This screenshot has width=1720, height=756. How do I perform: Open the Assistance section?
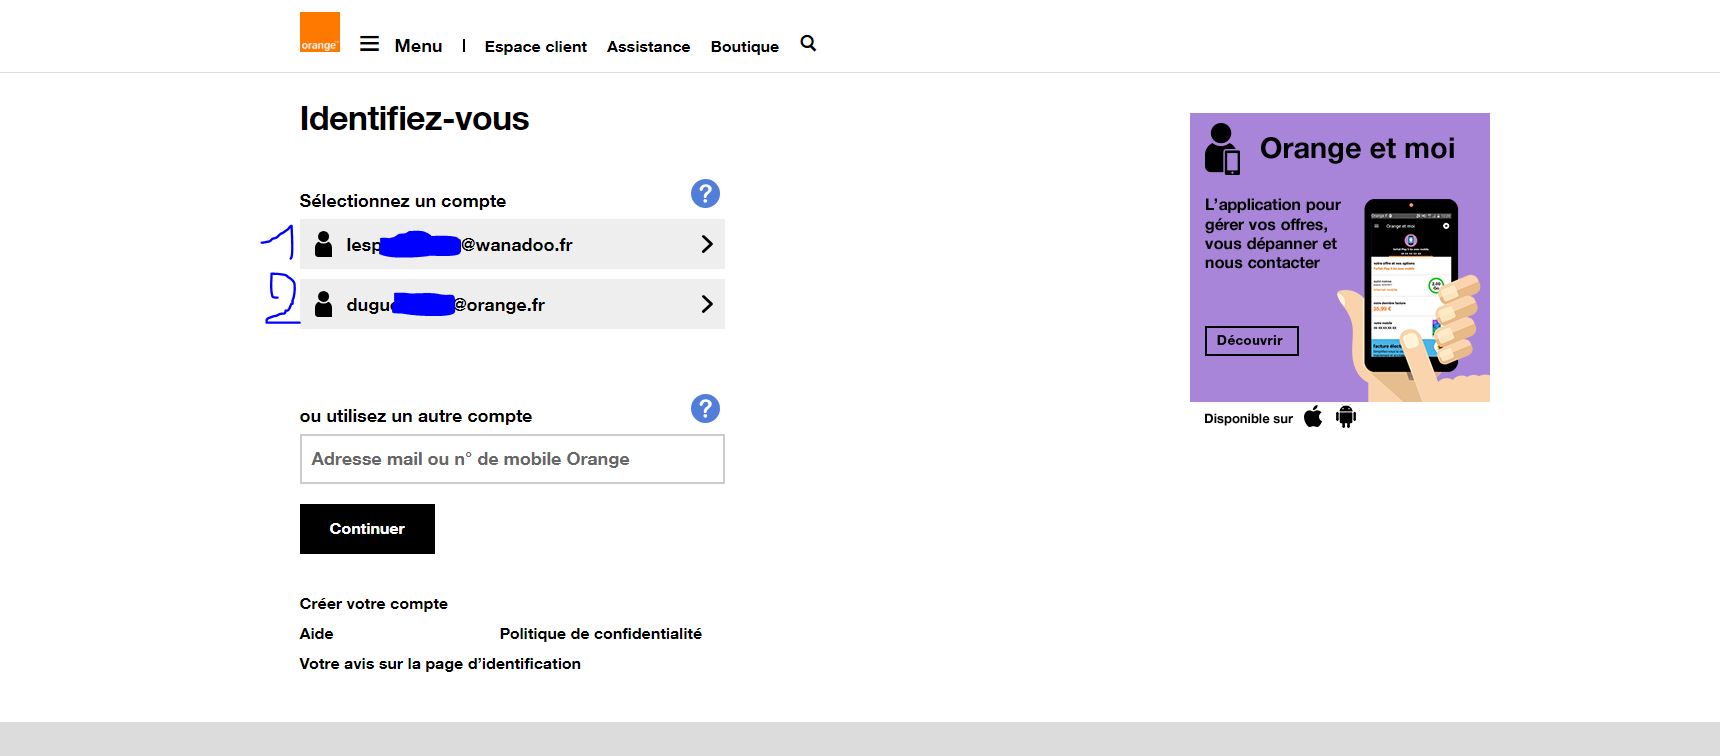(x=648, y=47)
